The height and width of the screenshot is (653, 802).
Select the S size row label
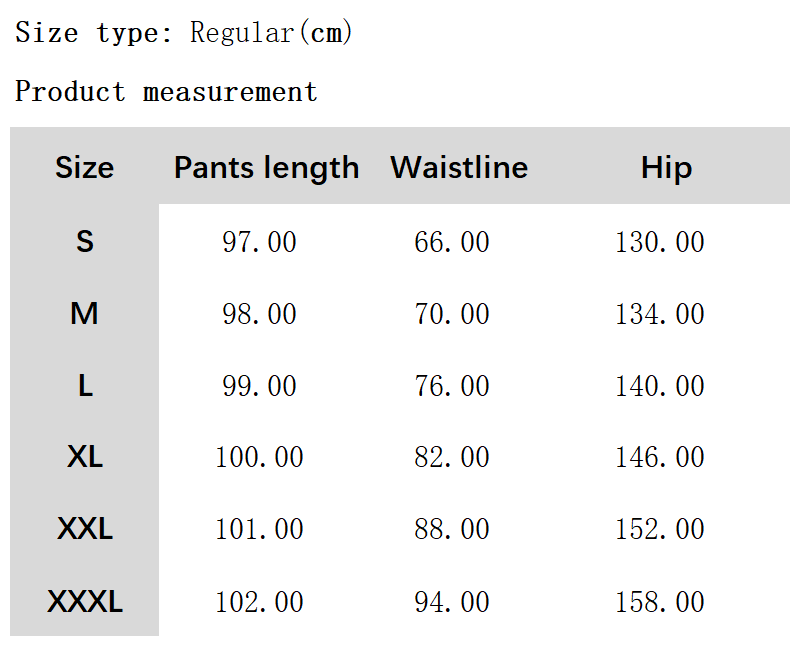point(85,241)
